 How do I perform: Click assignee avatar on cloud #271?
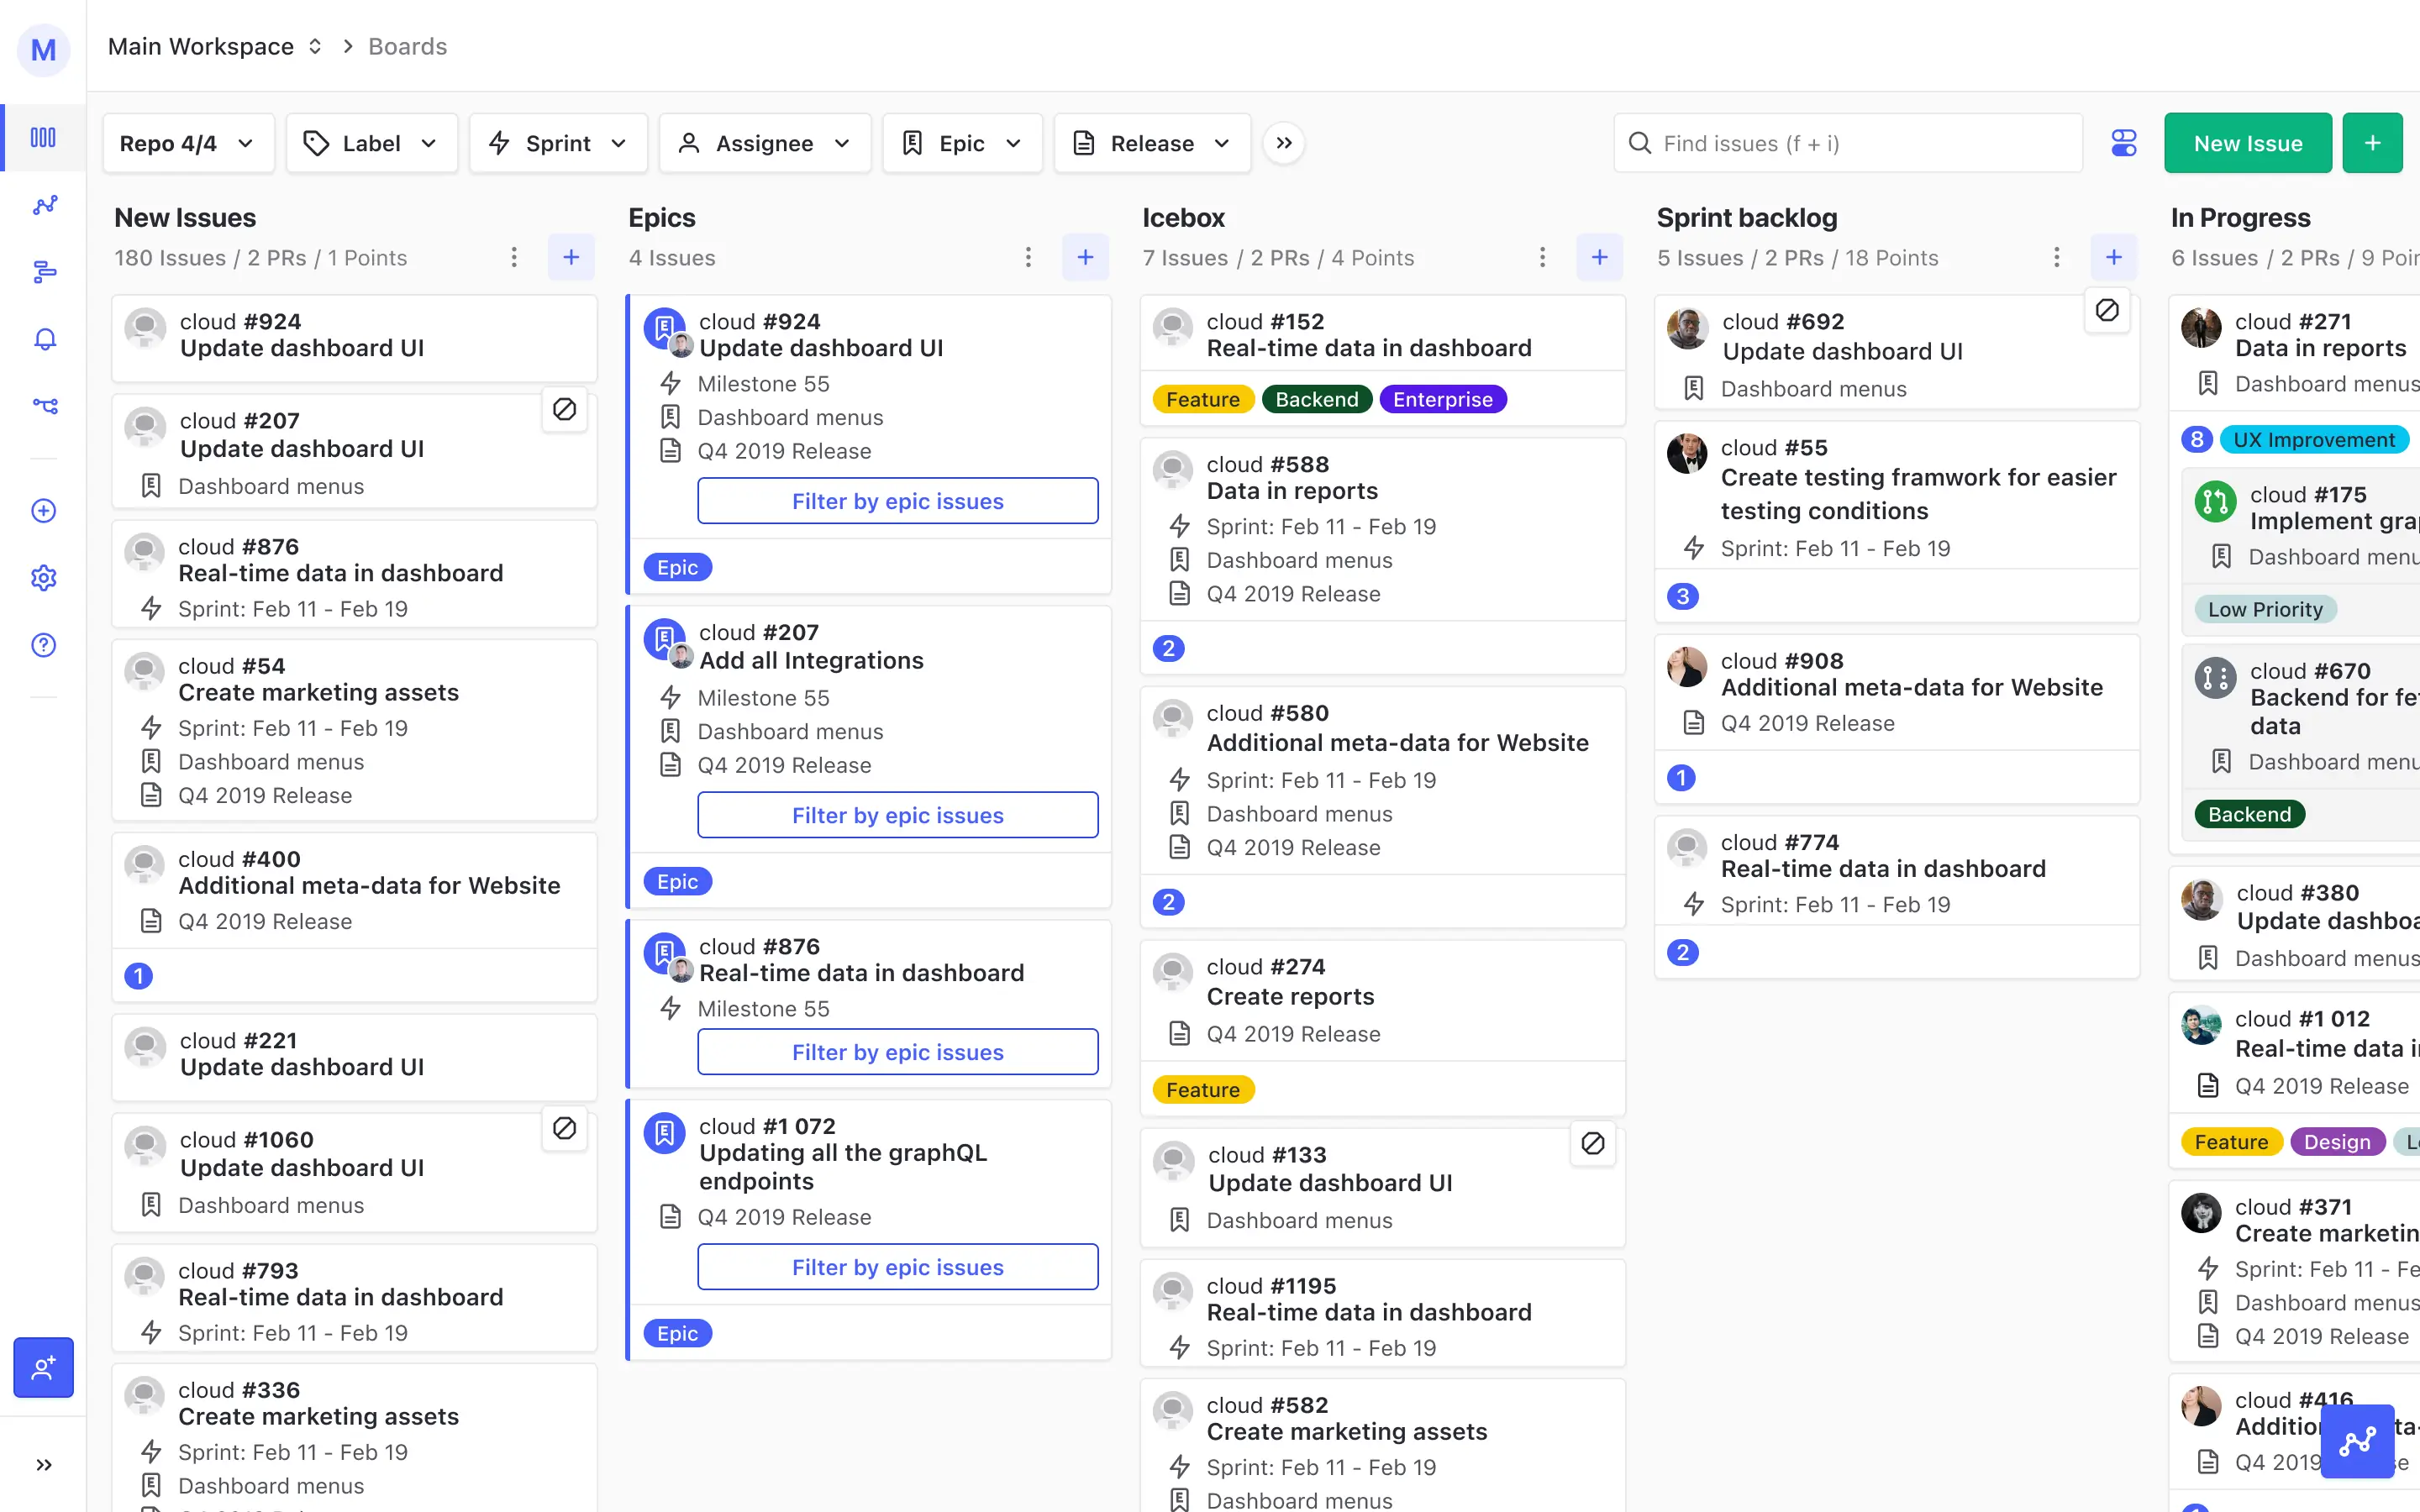coord(2201,328)
